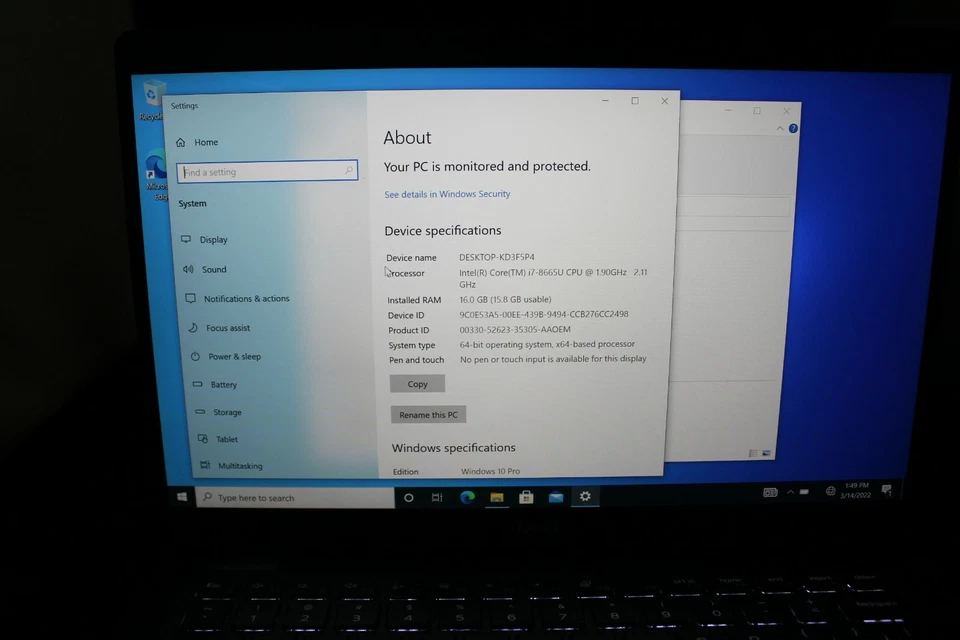Close the Settings window
Screen dimensions: 960x640
coord(664,101)
